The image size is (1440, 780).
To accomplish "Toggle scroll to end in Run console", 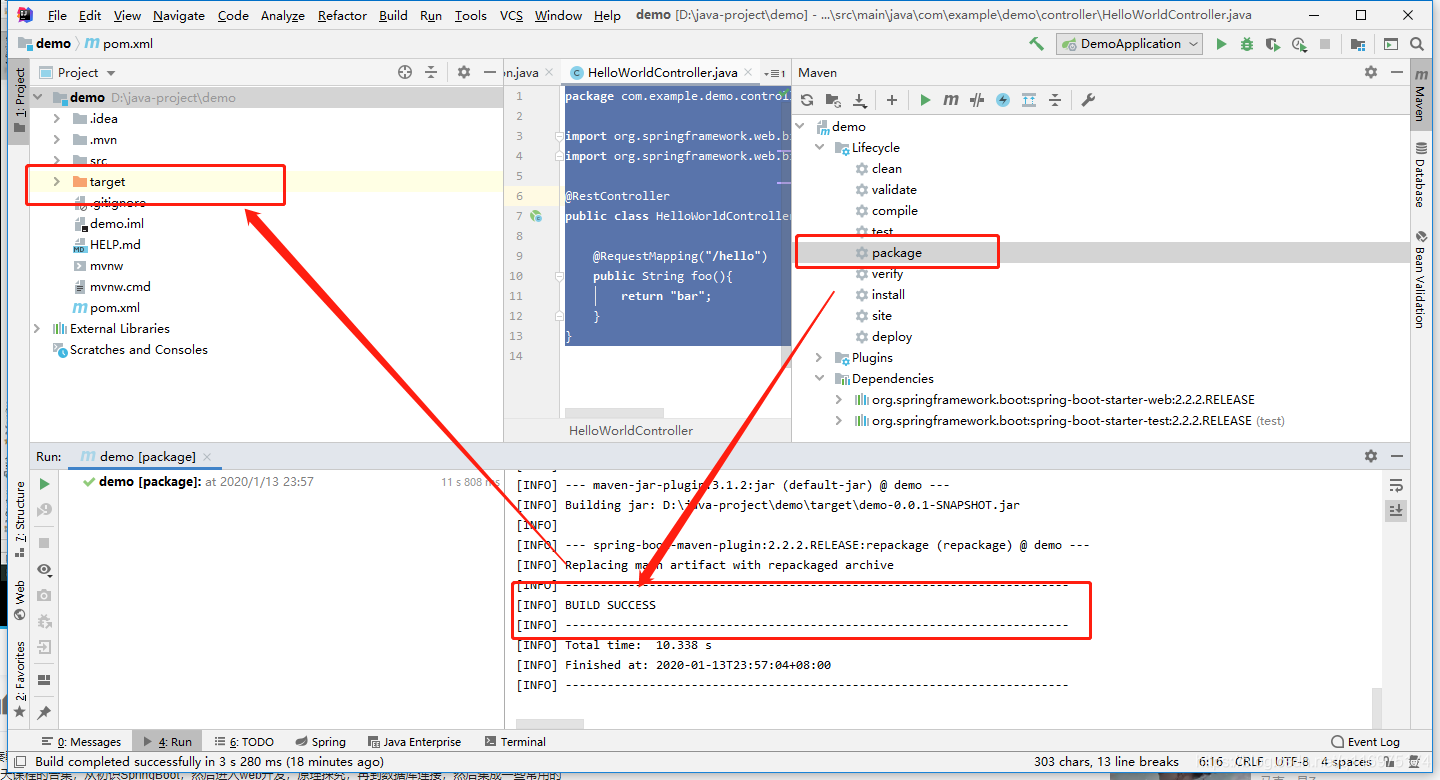I will pos(1396,510).
